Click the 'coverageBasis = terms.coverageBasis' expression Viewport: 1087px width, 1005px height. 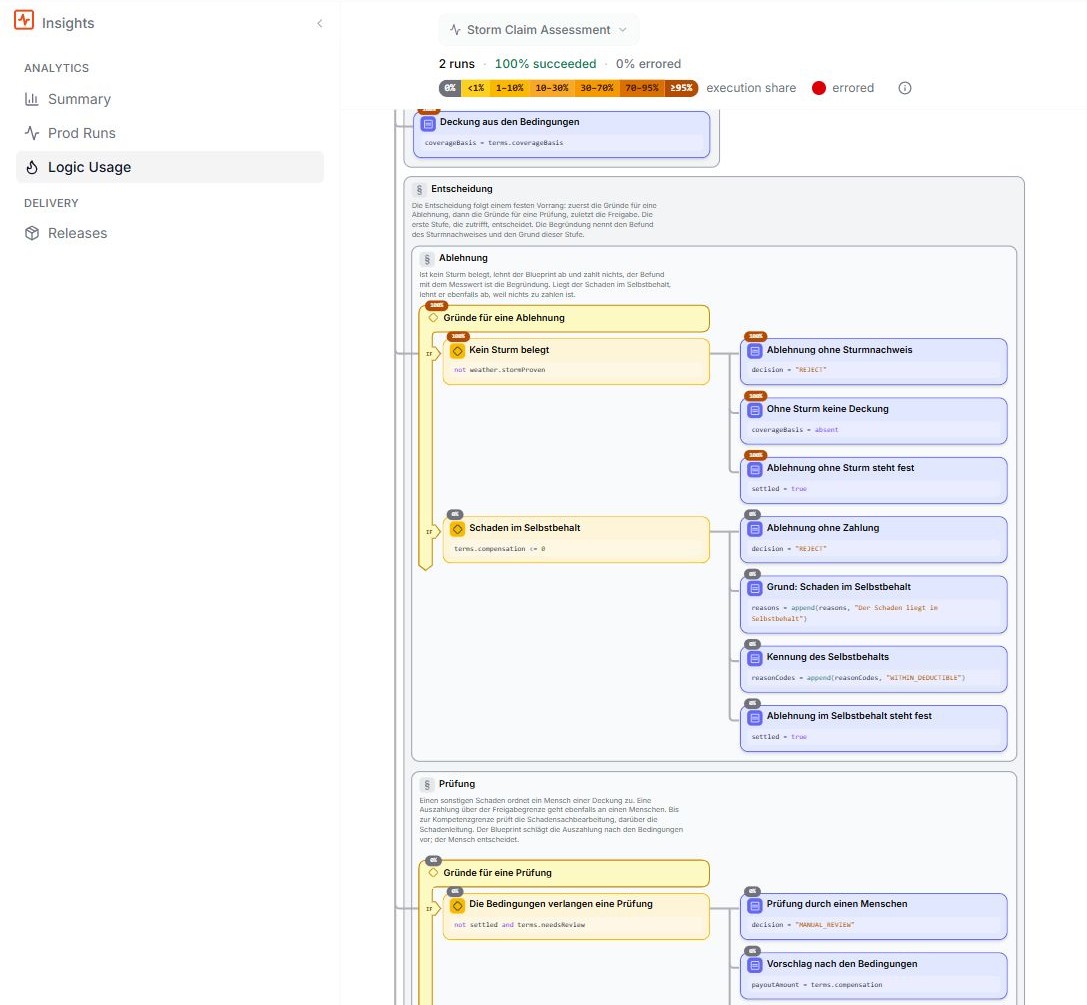pyautogui.click(x=494, y=143)
